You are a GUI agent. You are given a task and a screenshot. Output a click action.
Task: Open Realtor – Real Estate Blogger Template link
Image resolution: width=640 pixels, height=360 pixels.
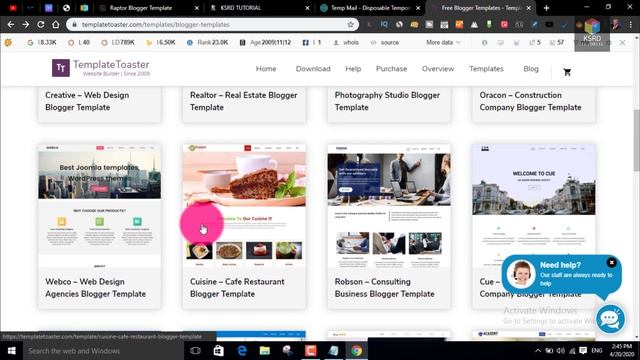tap(244, 101)
